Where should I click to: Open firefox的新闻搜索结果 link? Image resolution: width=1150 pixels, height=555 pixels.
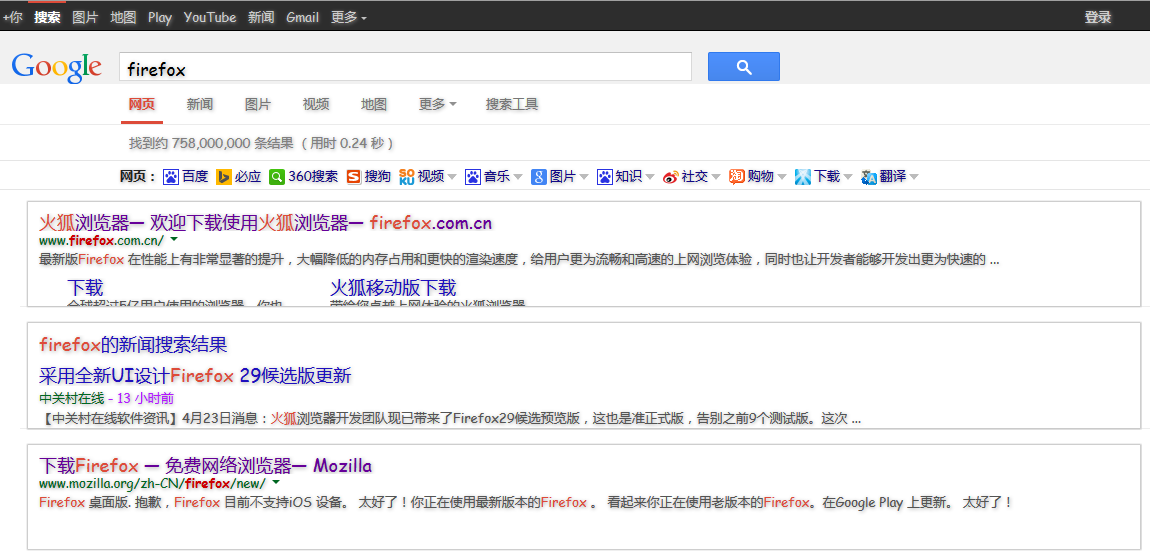click(133, 345)
